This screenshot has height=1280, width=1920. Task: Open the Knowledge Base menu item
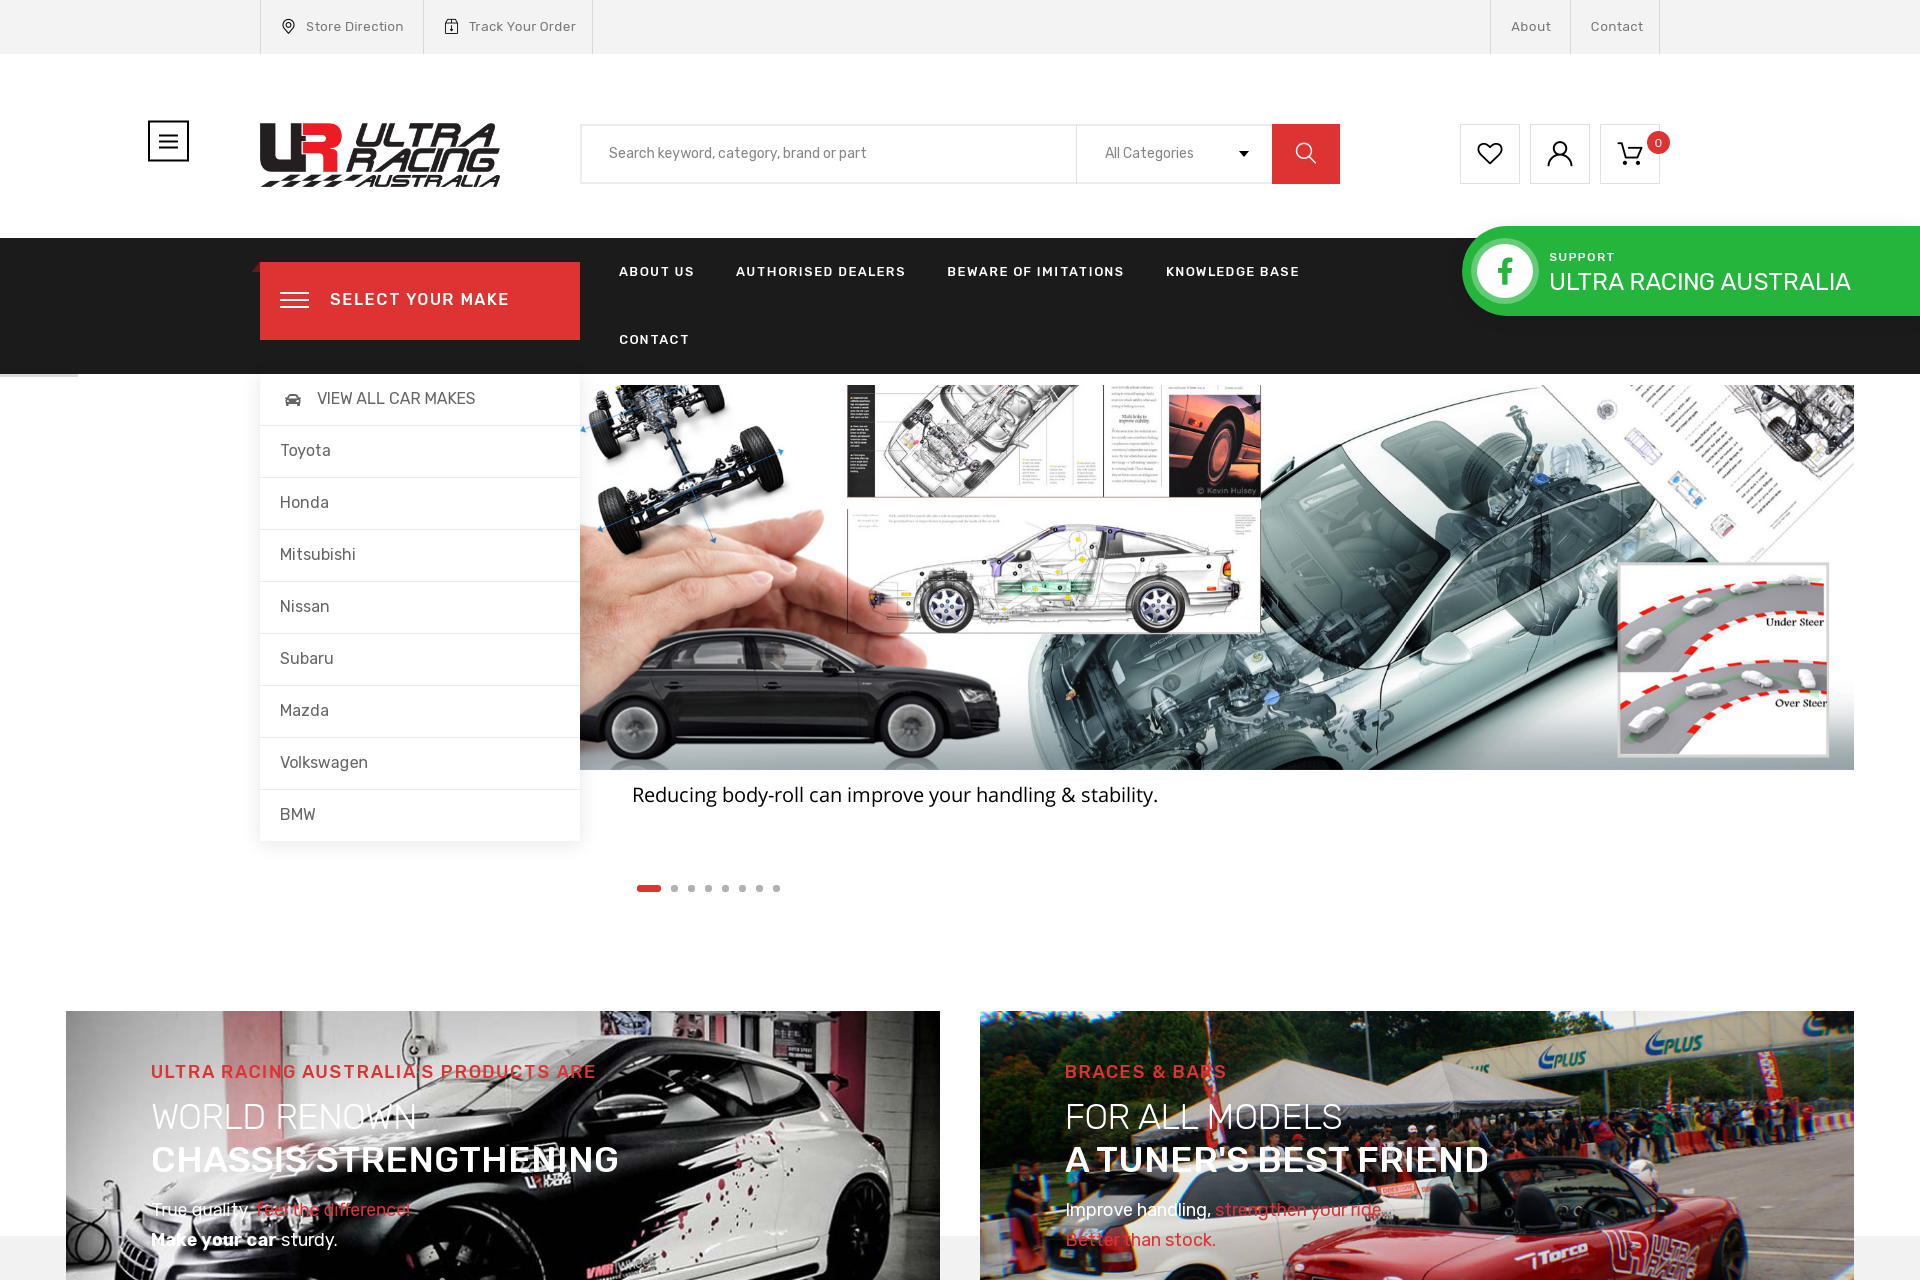1232,272
